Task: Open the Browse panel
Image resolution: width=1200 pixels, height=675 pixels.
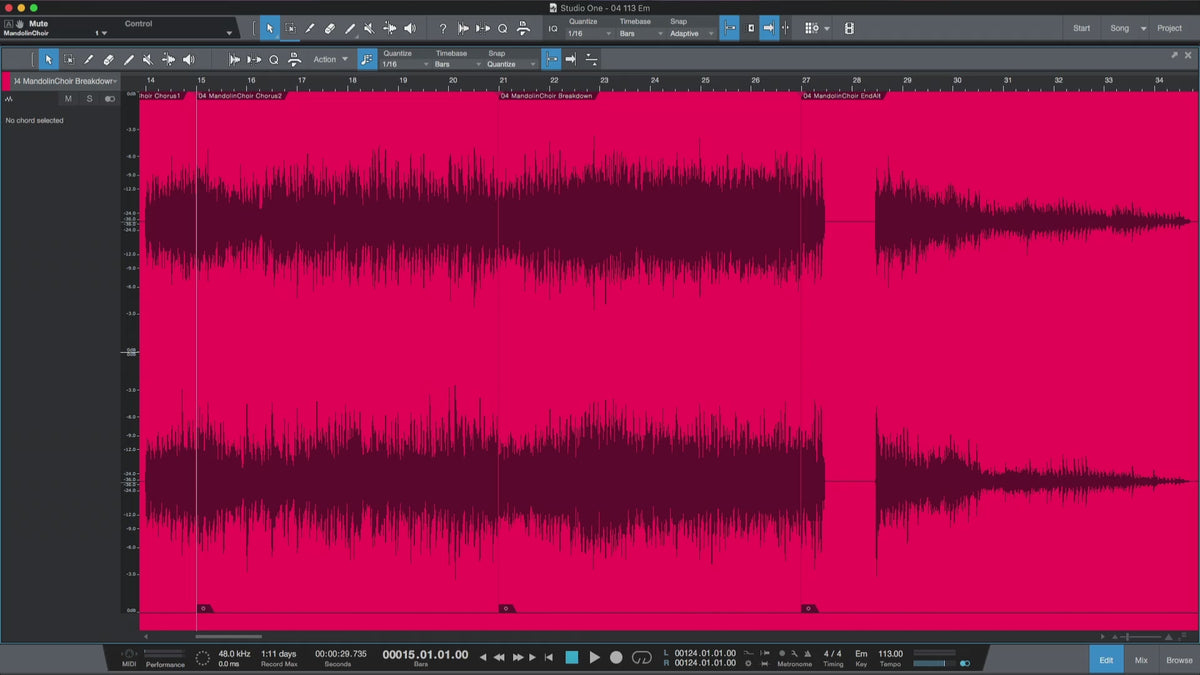Action: [1179, 660]
